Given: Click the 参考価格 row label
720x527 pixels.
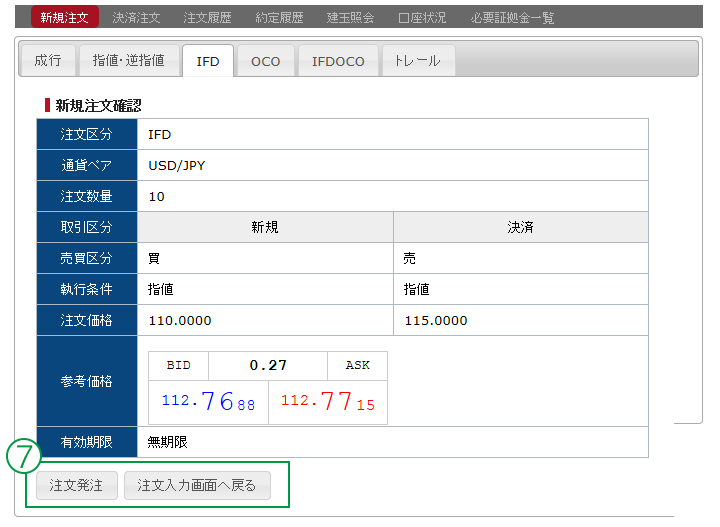Looking at the screenshot, I should coord(87,381).
